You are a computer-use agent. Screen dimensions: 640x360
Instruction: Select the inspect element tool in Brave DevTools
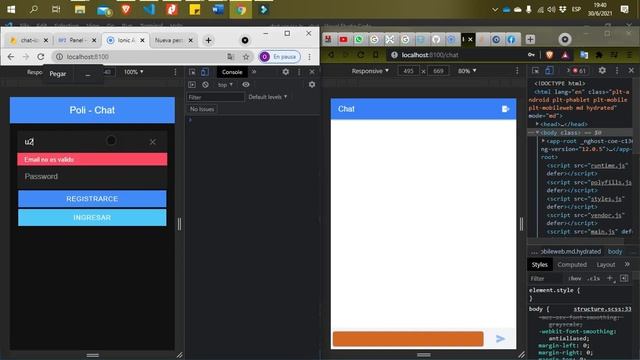(536, 71)
